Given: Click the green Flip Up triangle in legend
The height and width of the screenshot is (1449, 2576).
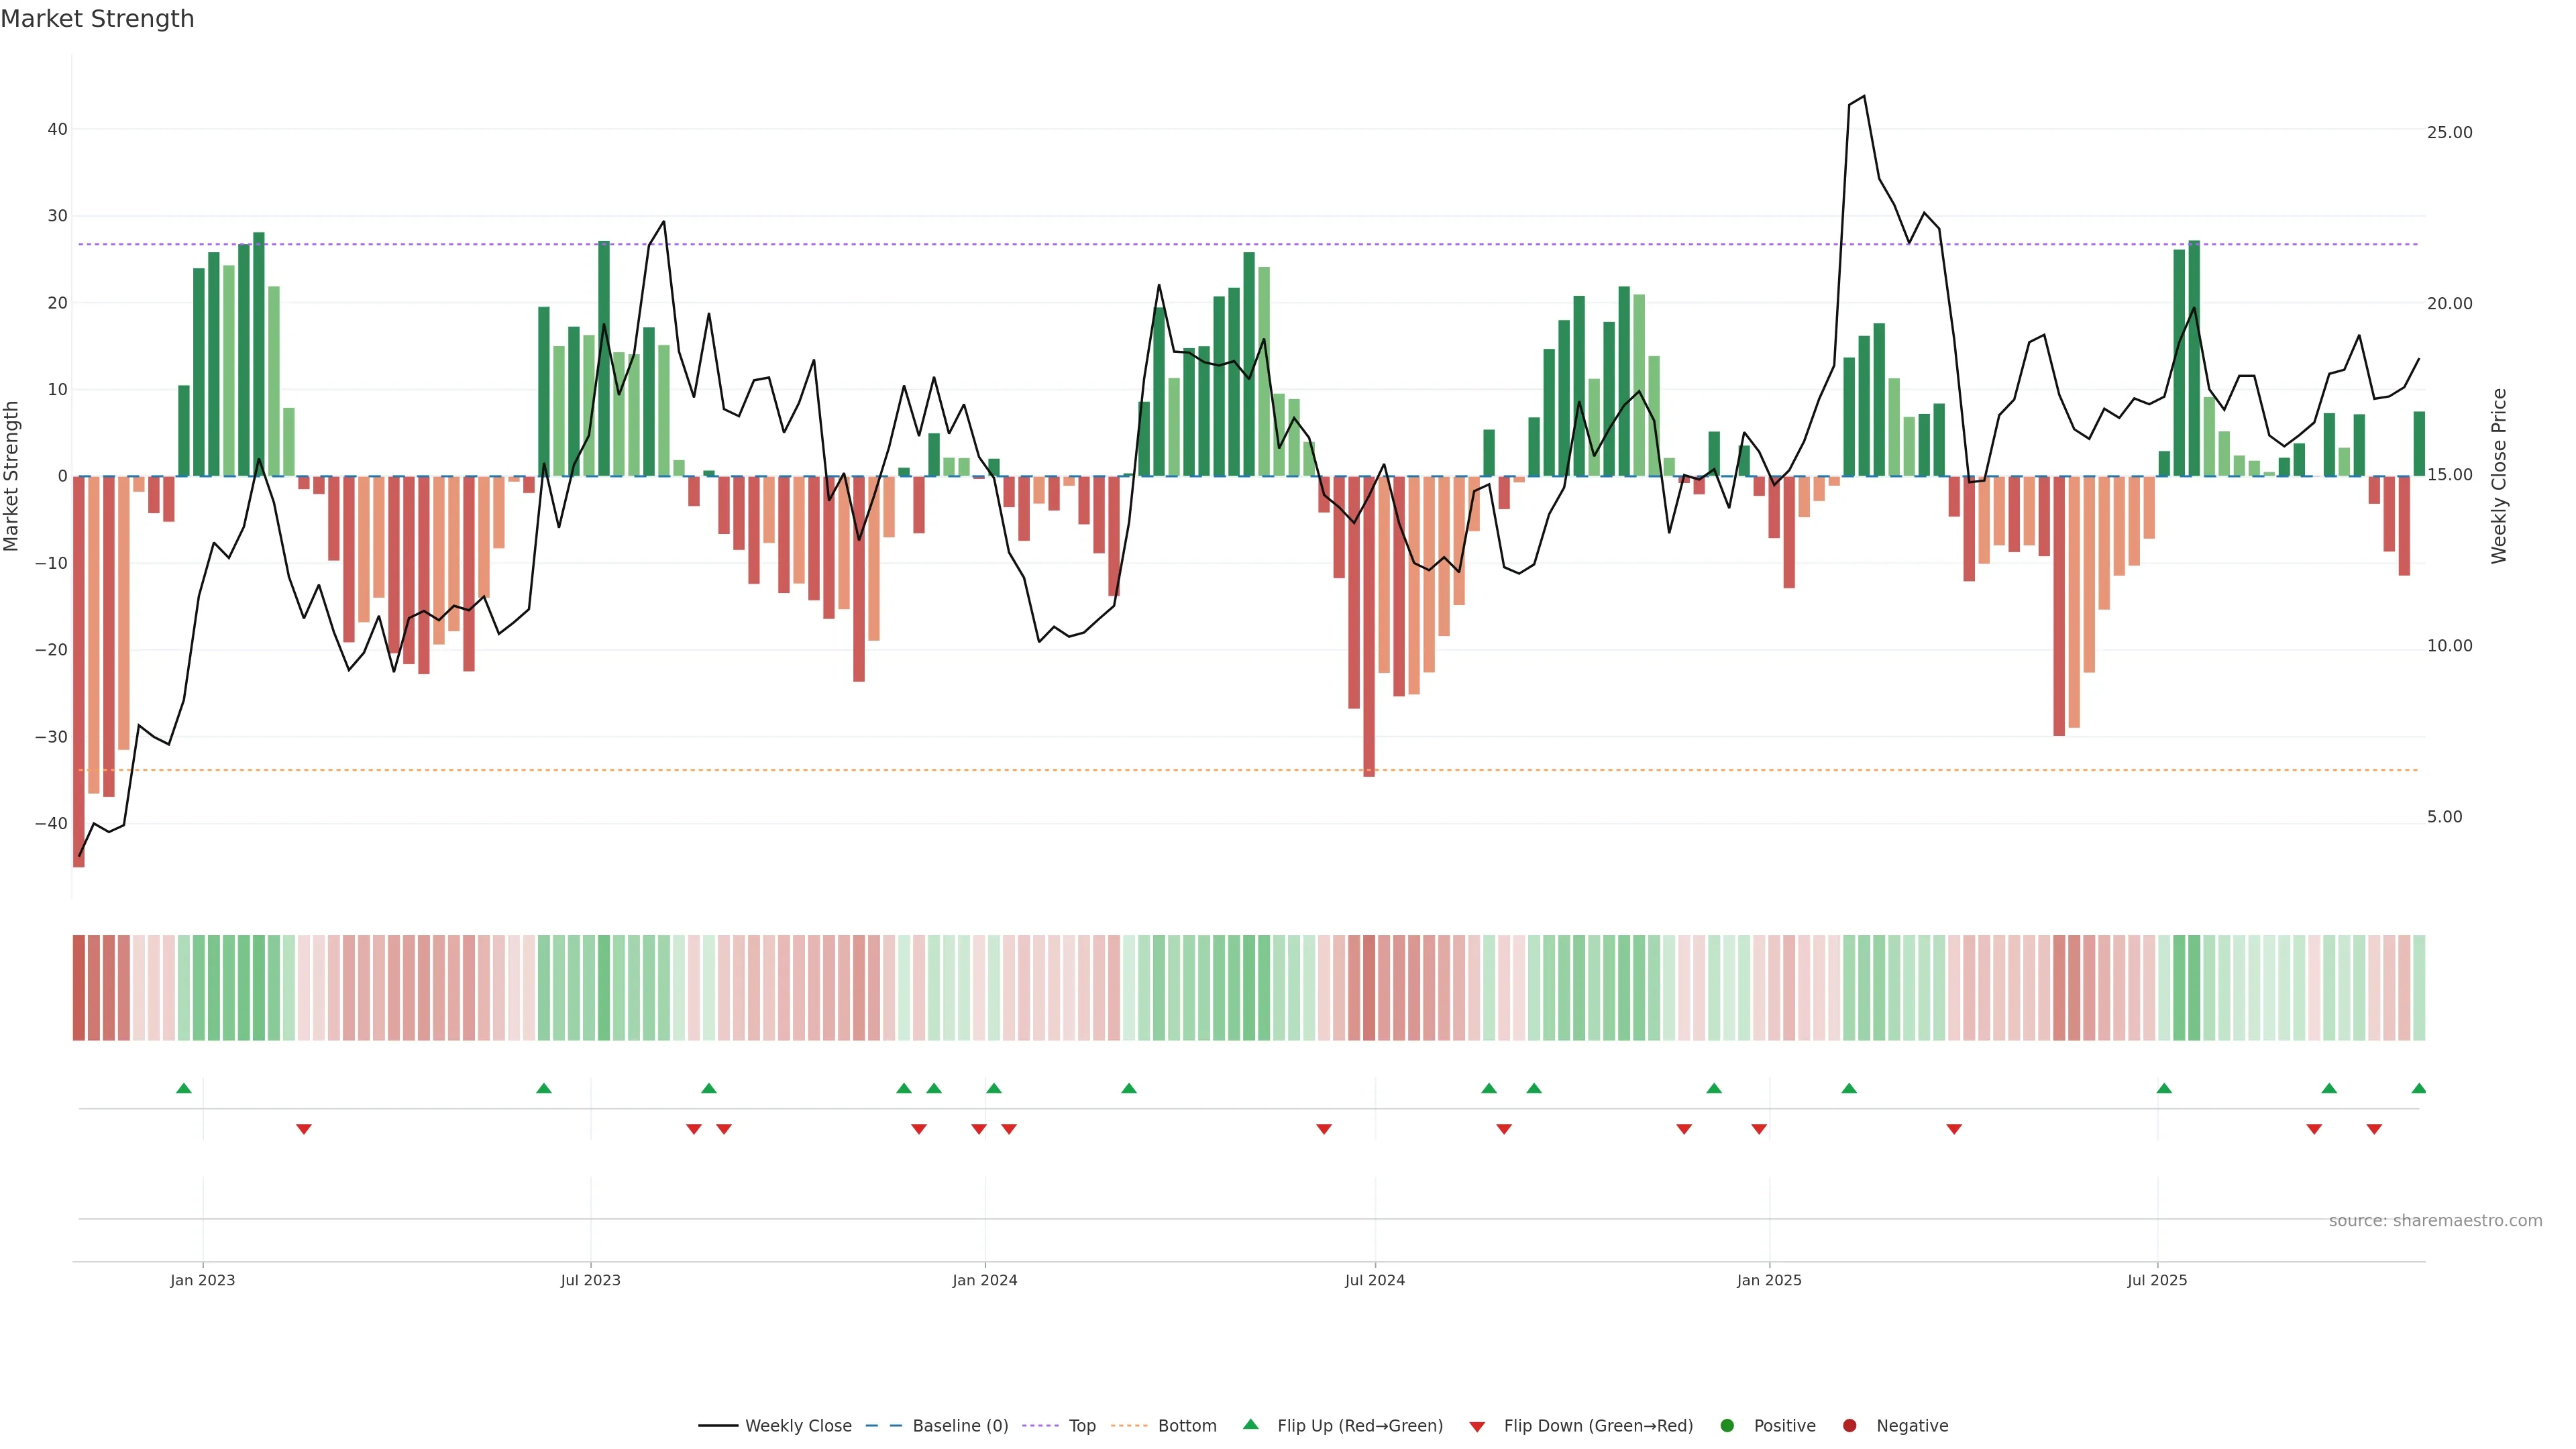Looking at the screenshot, I should pyautogui.click(x=1250, y=1424).
